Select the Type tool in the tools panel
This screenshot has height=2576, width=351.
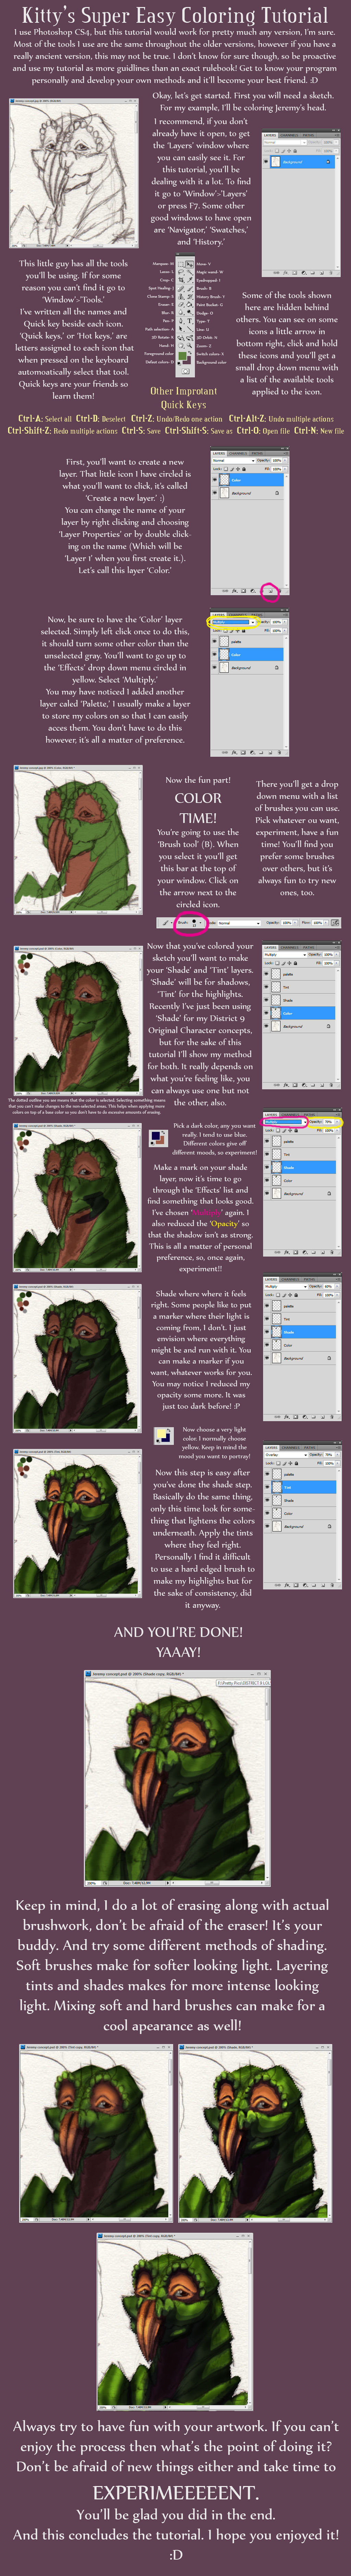pyautogui.click(x=190, y=321)
